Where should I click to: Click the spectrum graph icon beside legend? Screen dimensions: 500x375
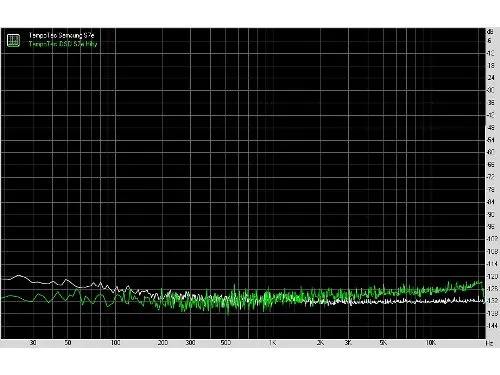pos(13,40)
